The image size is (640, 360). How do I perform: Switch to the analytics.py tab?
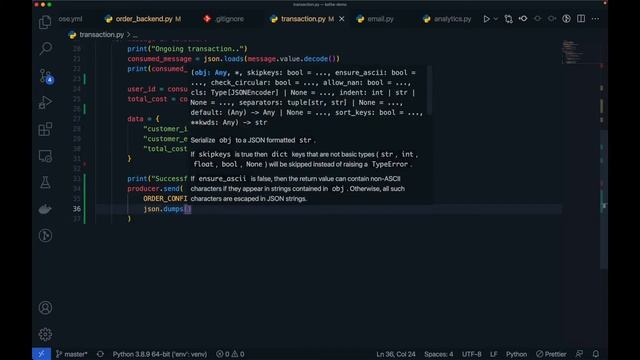[448, 19]
